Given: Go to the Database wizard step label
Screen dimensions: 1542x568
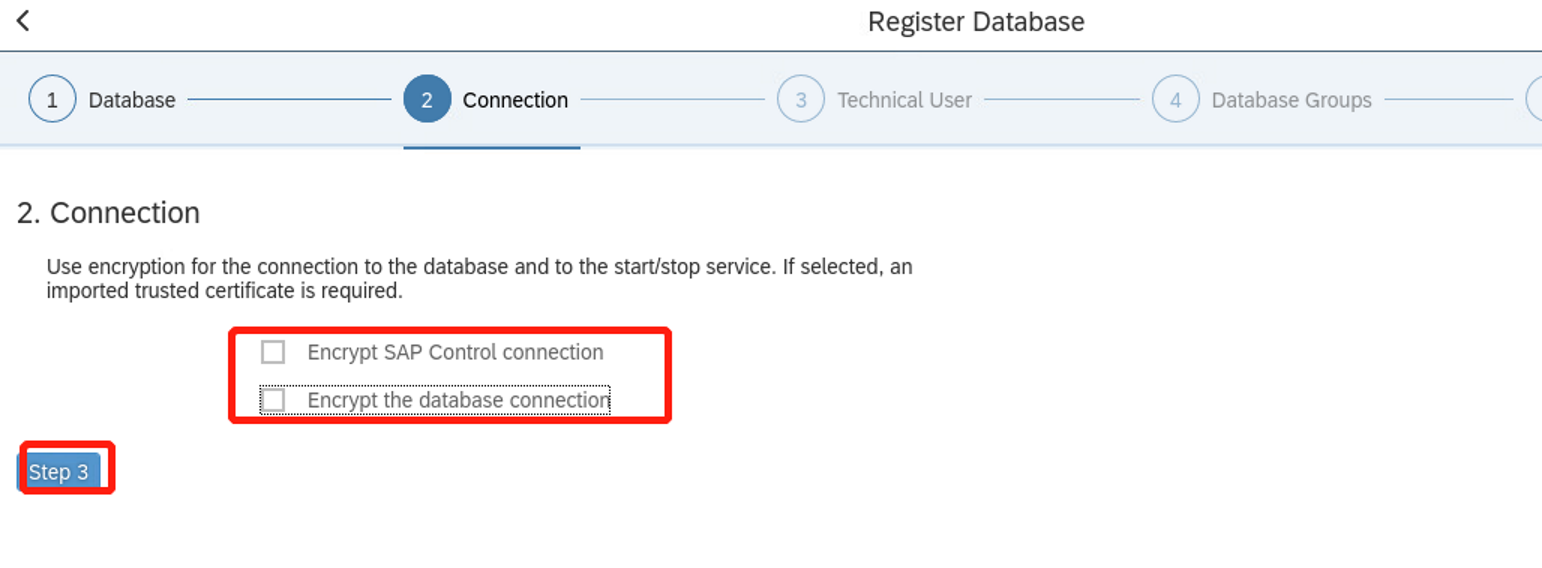Looking at the screenshot, I should click(132, 100).
